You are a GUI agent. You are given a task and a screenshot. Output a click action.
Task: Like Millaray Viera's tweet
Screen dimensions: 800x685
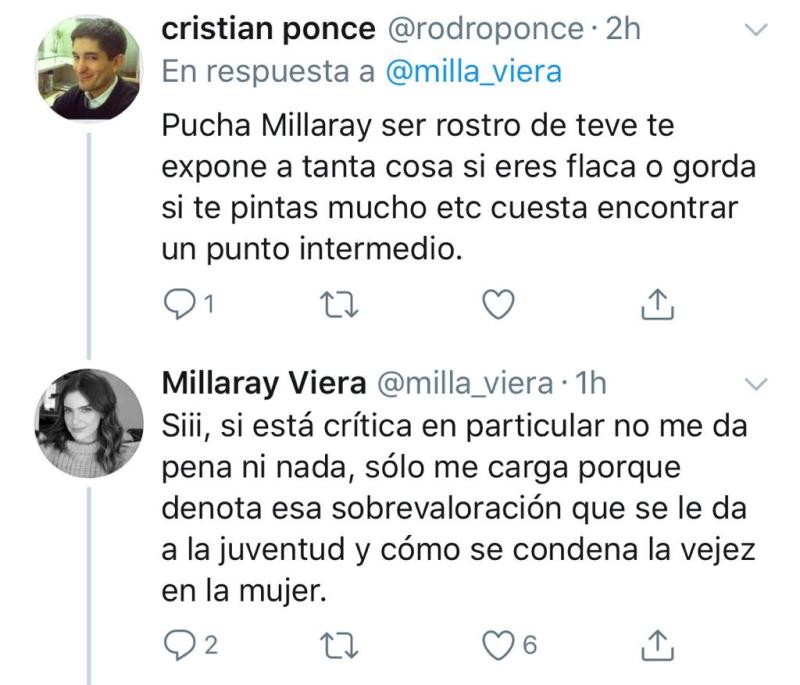coord(500,644)
